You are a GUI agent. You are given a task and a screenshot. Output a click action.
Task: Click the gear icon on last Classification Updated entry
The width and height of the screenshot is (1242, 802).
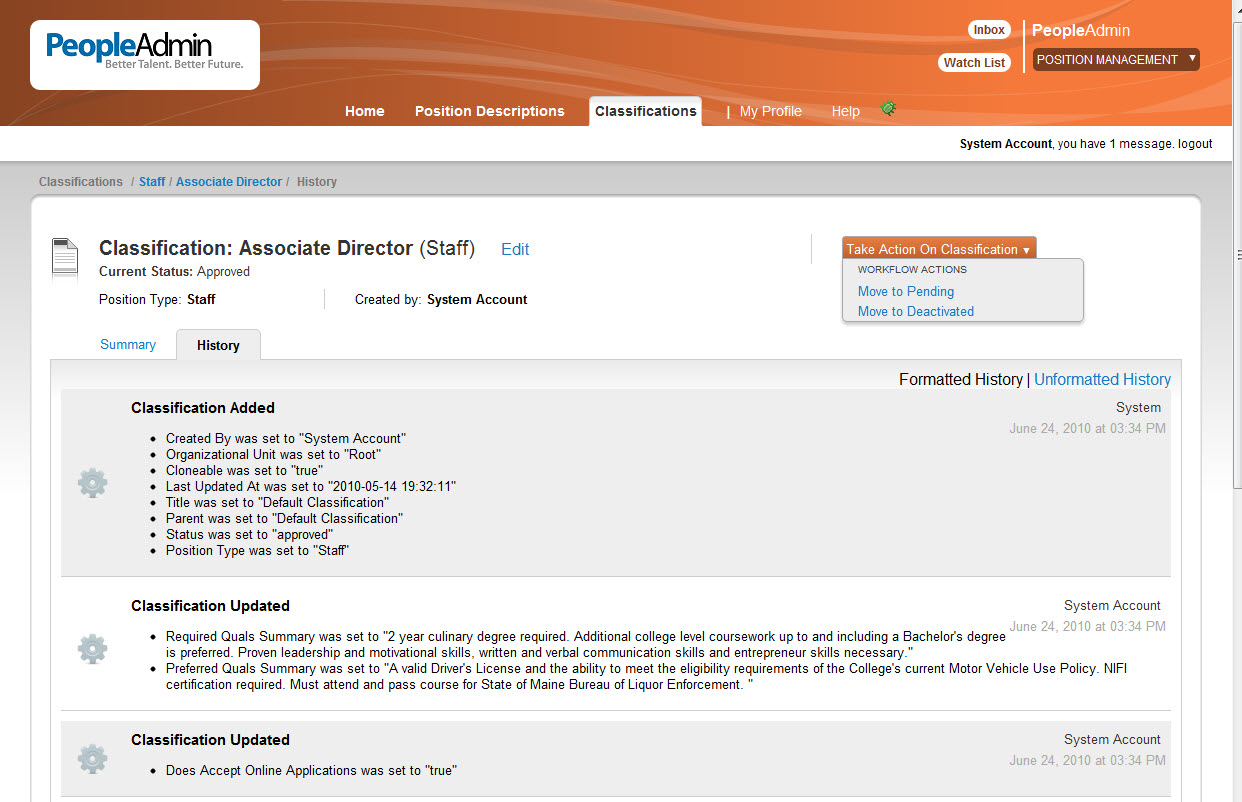tap(92, 759)
